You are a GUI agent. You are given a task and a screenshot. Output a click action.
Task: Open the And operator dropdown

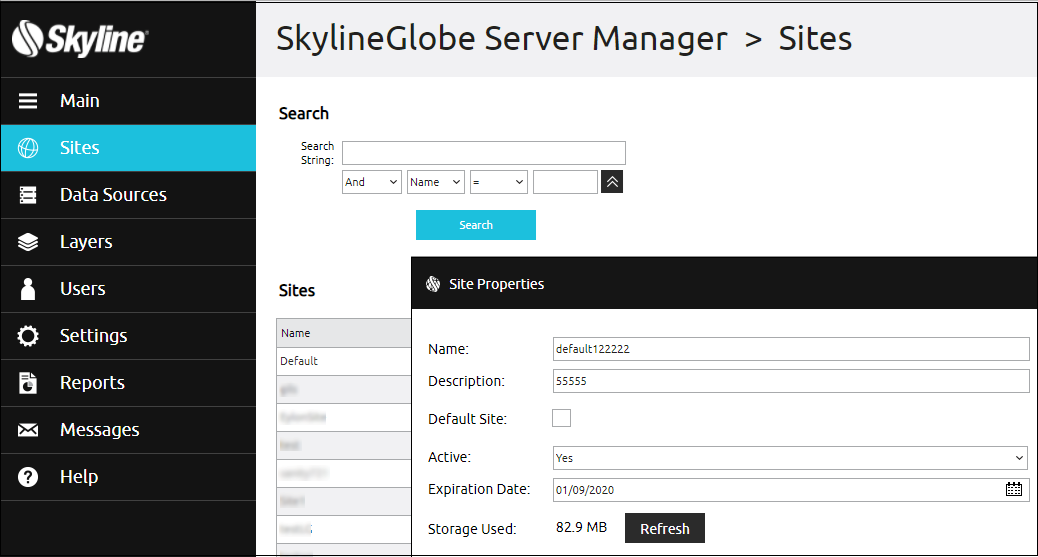point(372,181)
